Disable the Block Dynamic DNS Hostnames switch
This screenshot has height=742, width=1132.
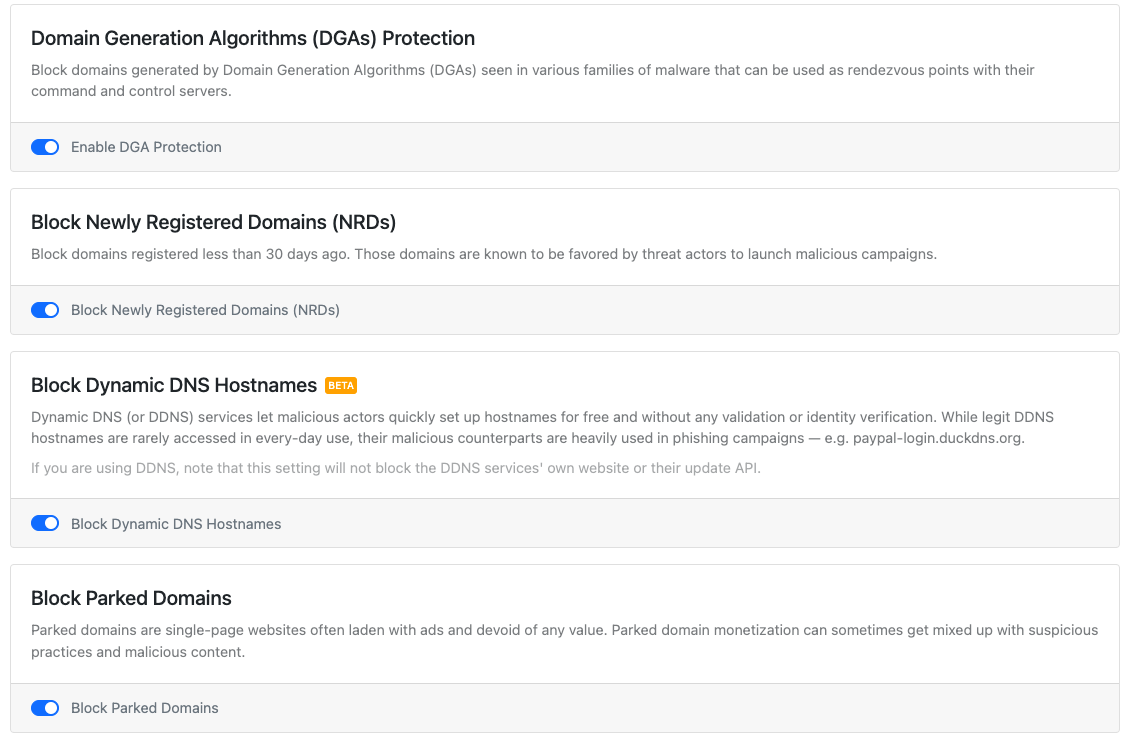click(x=45, y=523)
